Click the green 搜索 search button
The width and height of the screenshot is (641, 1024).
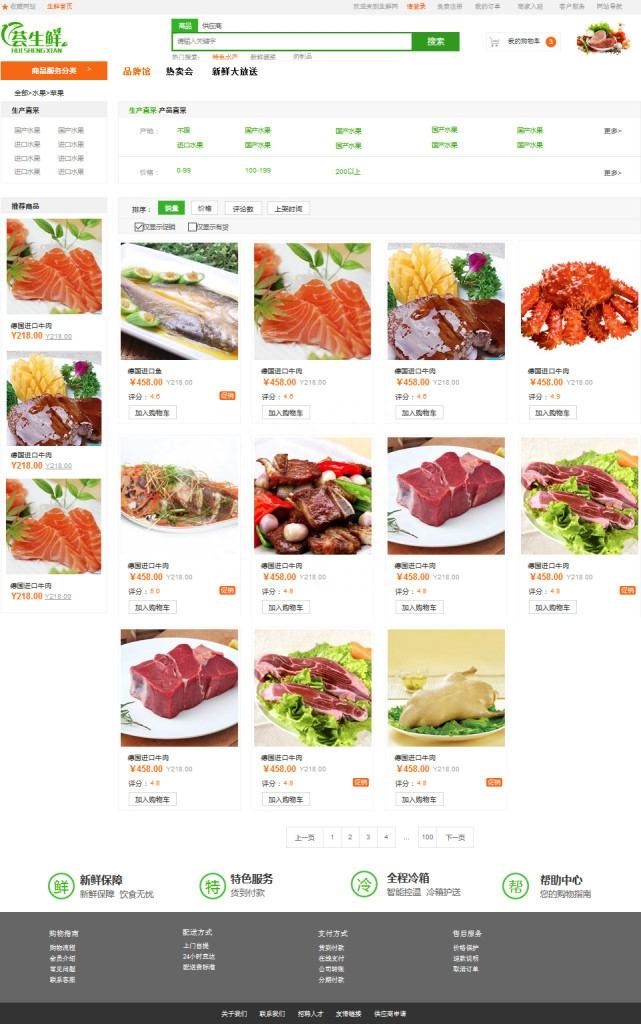[x=435, y=41]
